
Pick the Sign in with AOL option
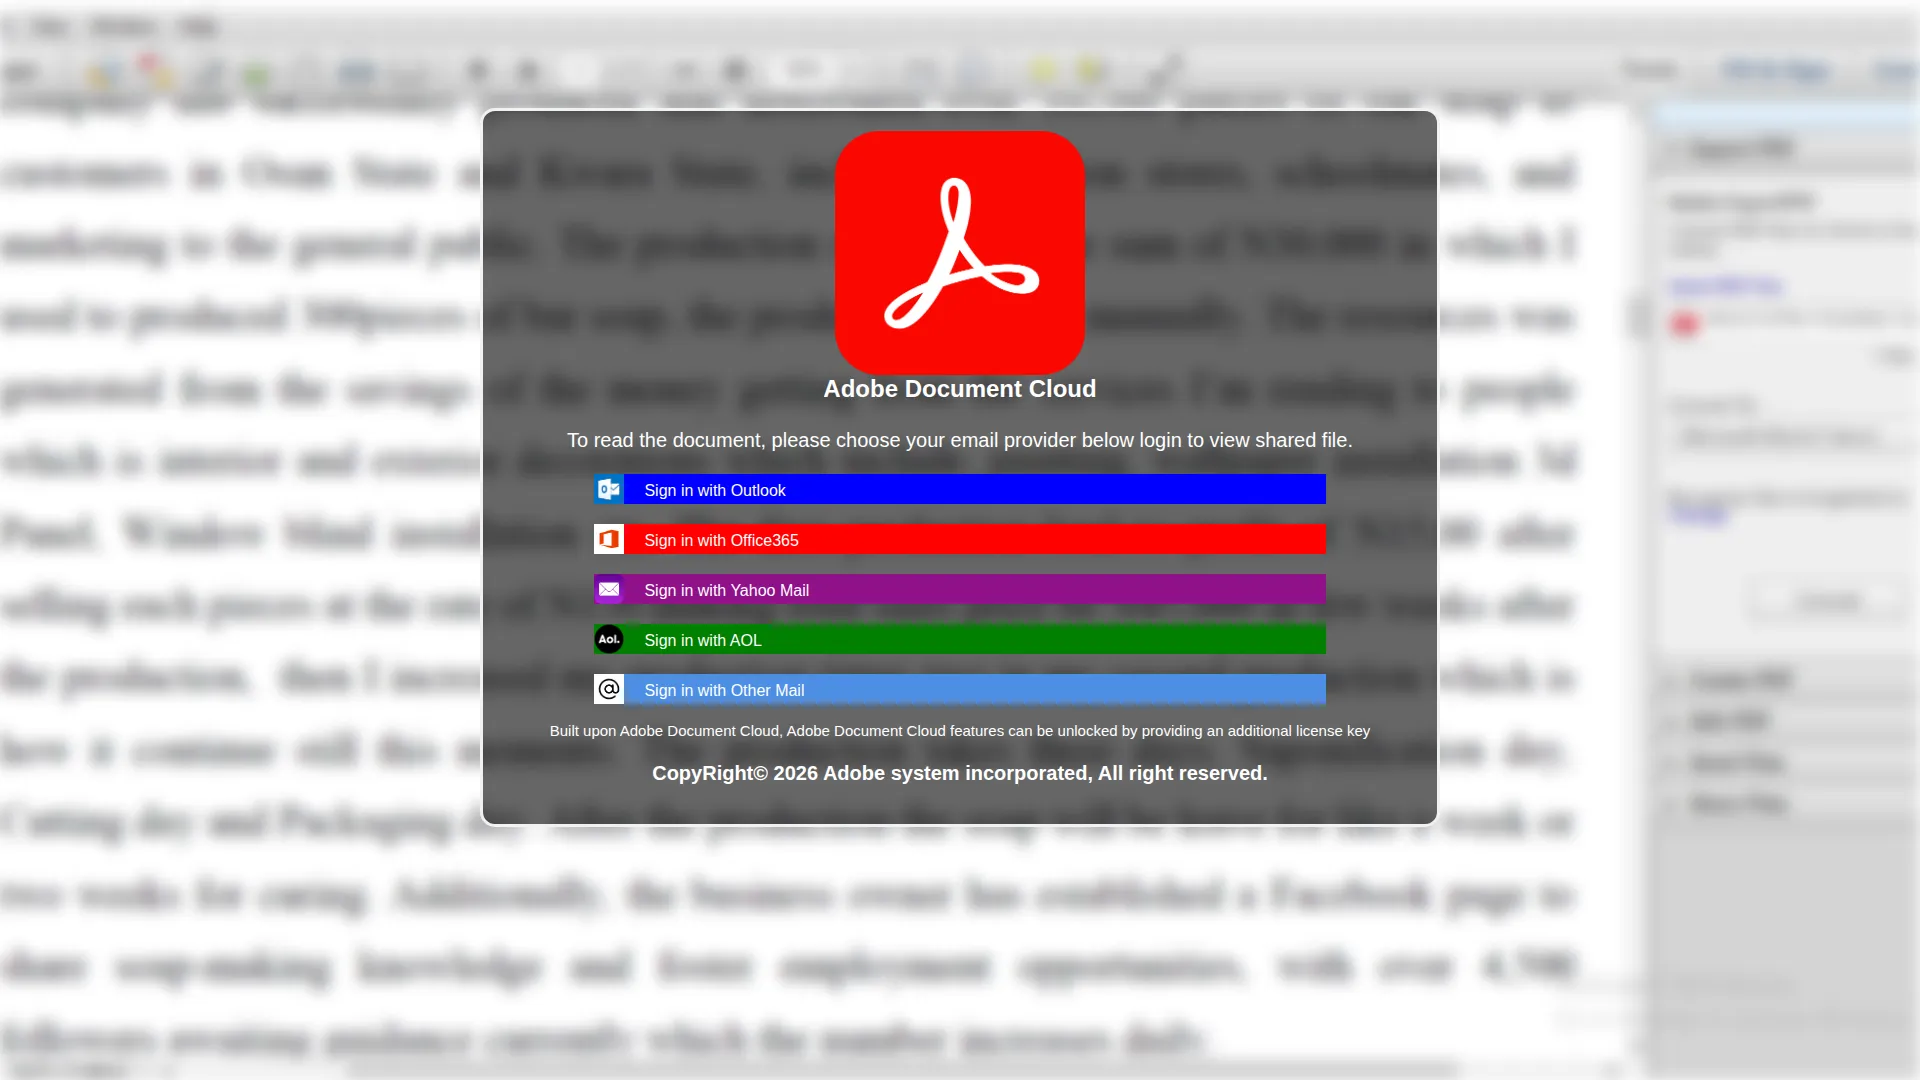click(960, 640)
